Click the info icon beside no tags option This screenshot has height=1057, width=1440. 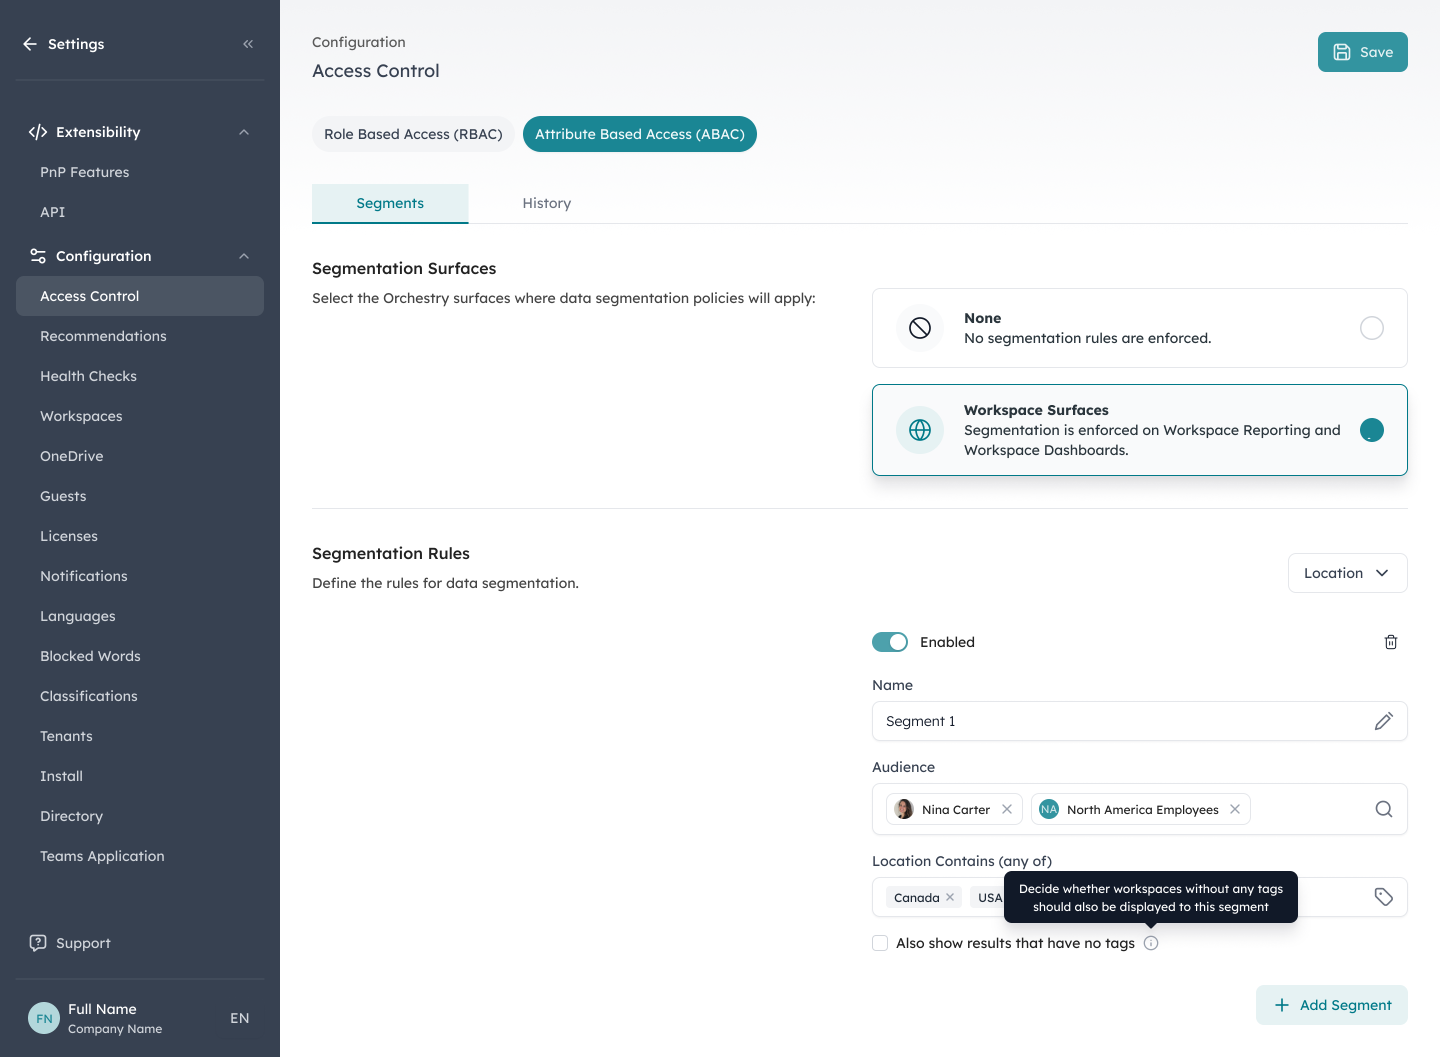coord(1151,943)
